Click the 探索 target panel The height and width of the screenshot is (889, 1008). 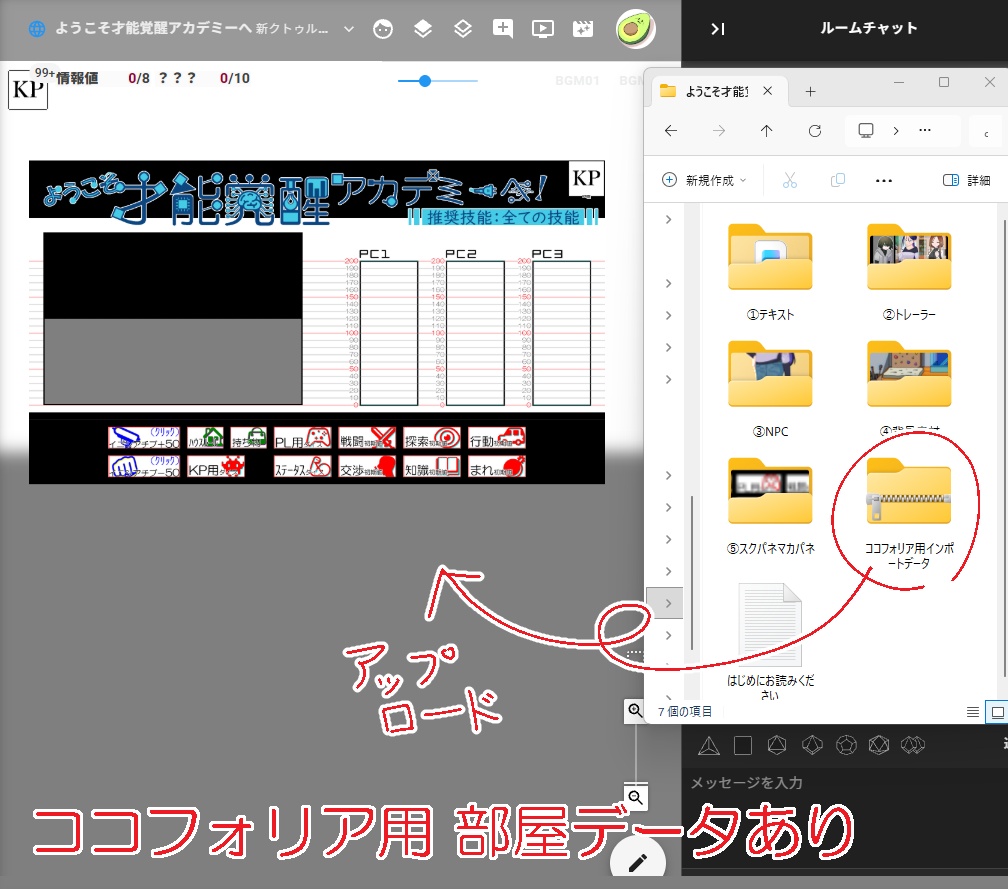point(432,438)
